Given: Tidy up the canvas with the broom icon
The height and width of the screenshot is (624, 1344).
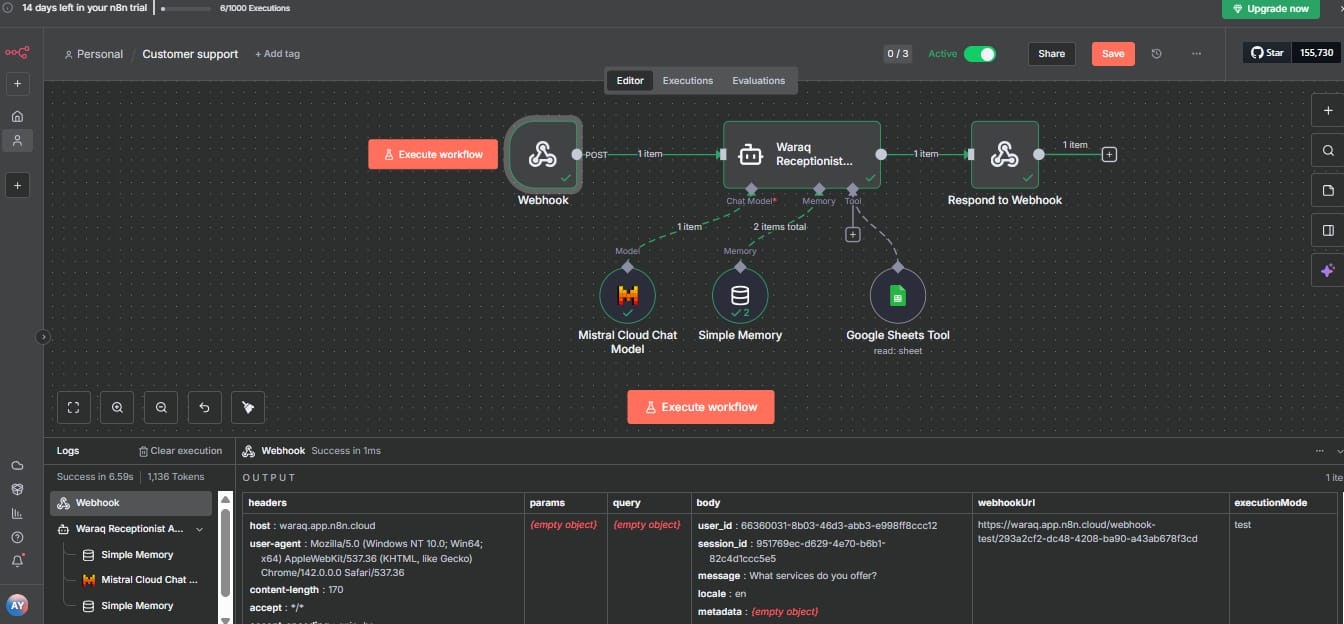Looking at the screenshot, I should pos(247,407).
